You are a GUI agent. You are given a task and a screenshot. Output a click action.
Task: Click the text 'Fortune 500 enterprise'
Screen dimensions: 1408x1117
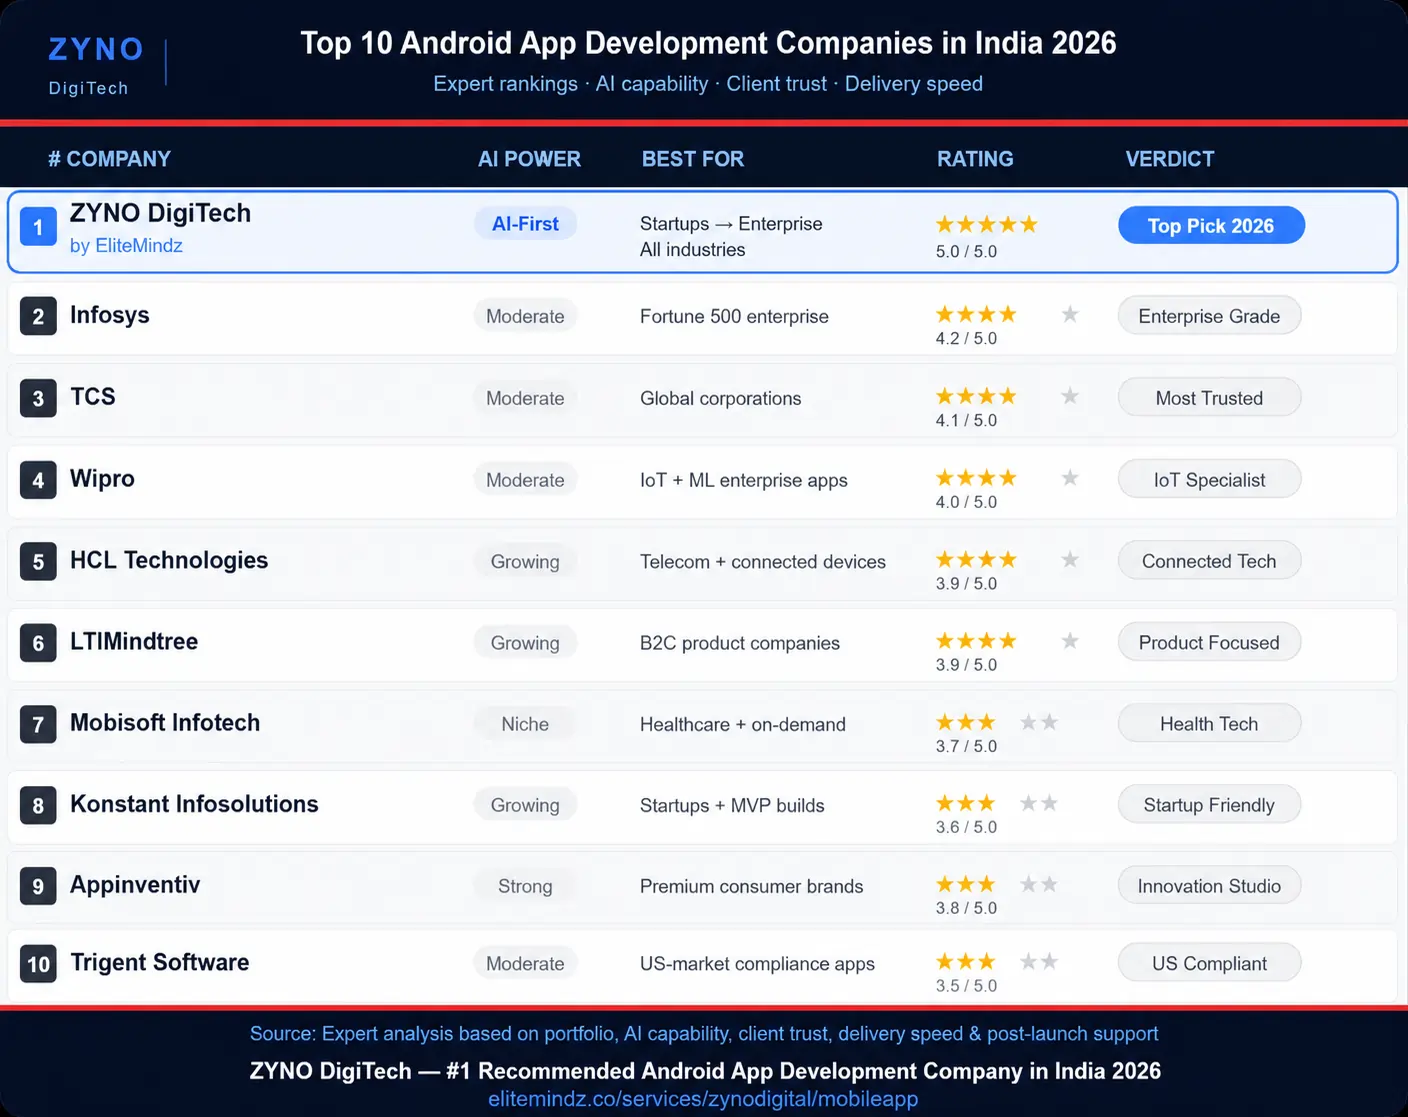click(734, 317)
